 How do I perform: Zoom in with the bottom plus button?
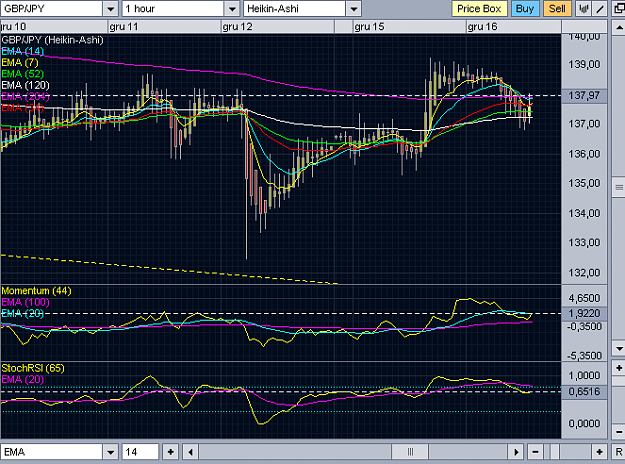click(x=599, y=452)
